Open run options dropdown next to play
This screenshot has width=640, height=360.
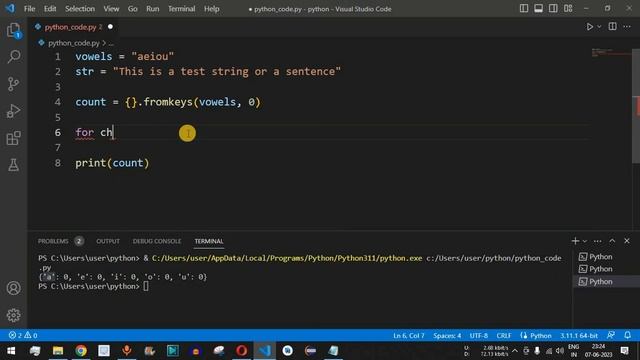[x=599, y=27]
